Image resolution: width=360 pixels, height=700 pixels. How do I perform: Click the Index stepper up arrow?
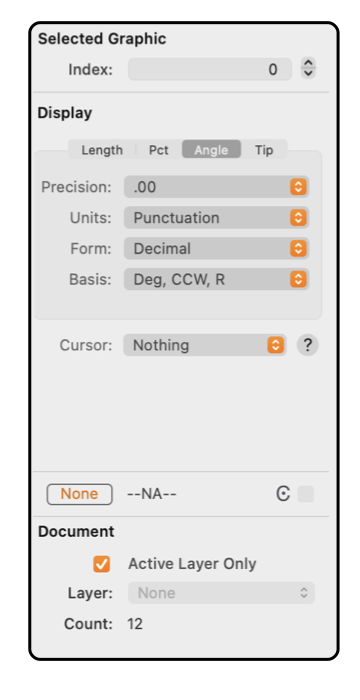[x=308, y=63]
